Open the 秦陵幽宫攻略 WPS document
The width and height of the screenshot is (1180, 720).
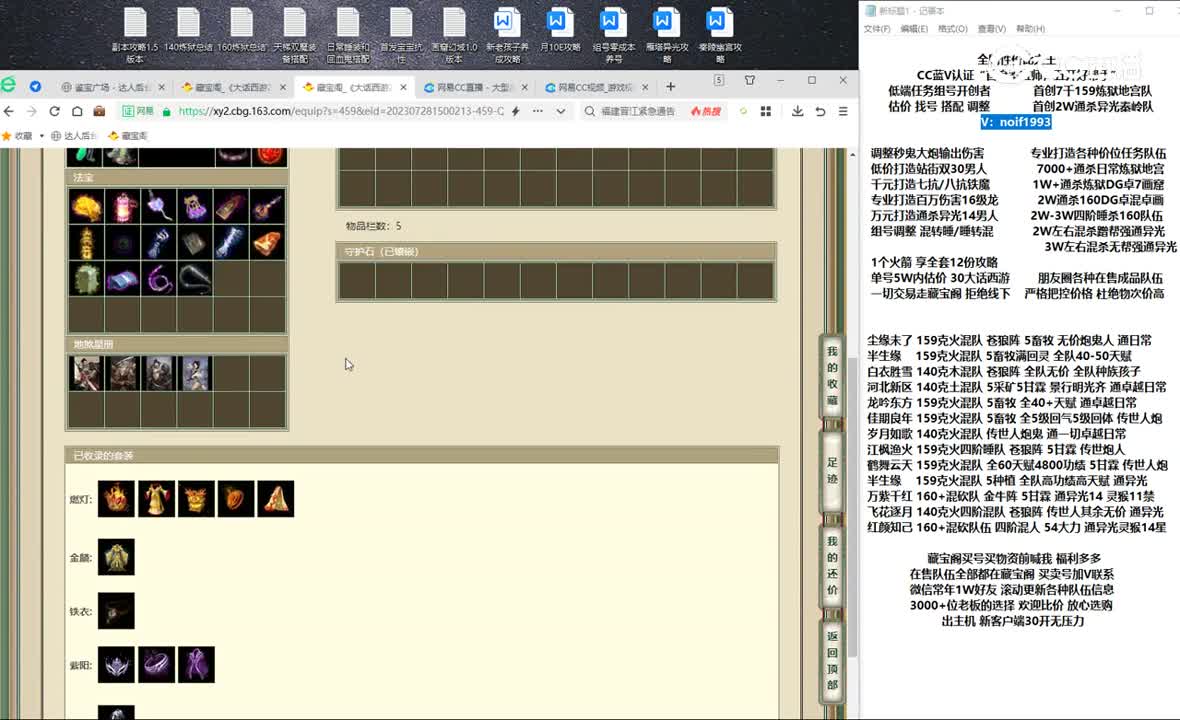[x=720, y=35]
